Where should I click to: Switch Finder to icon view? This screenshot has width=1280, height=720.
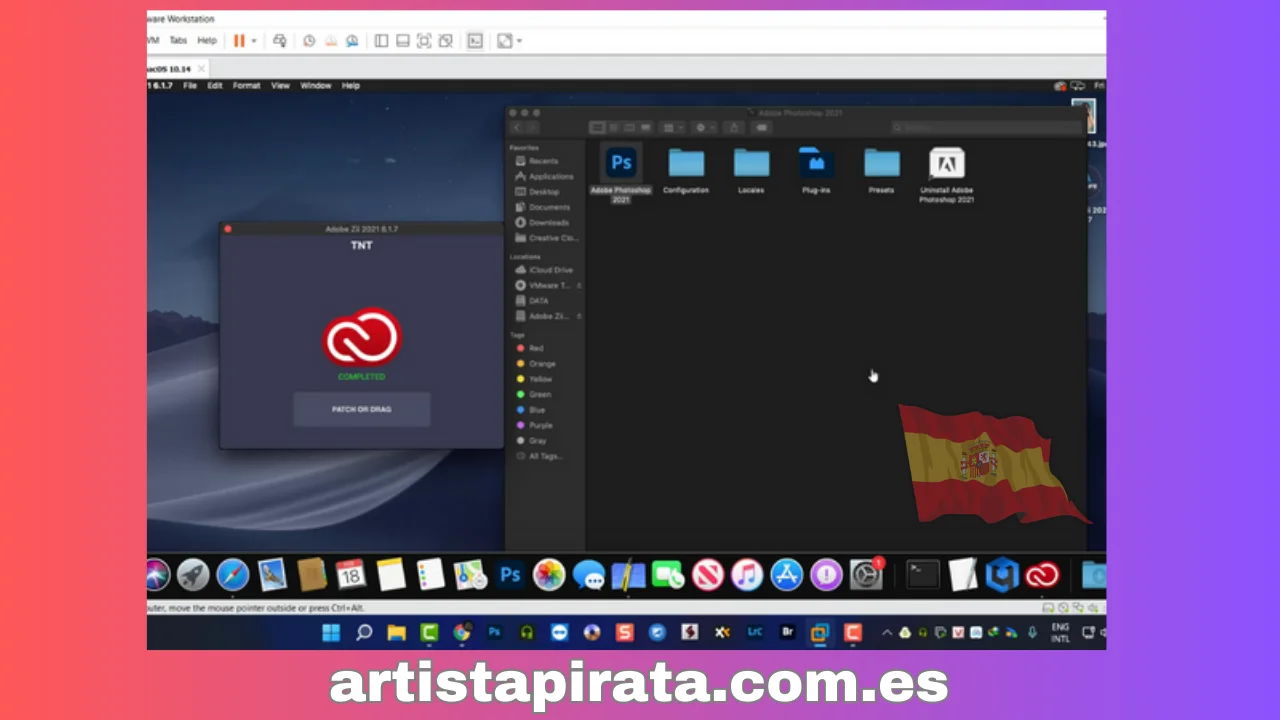[597, 128]
